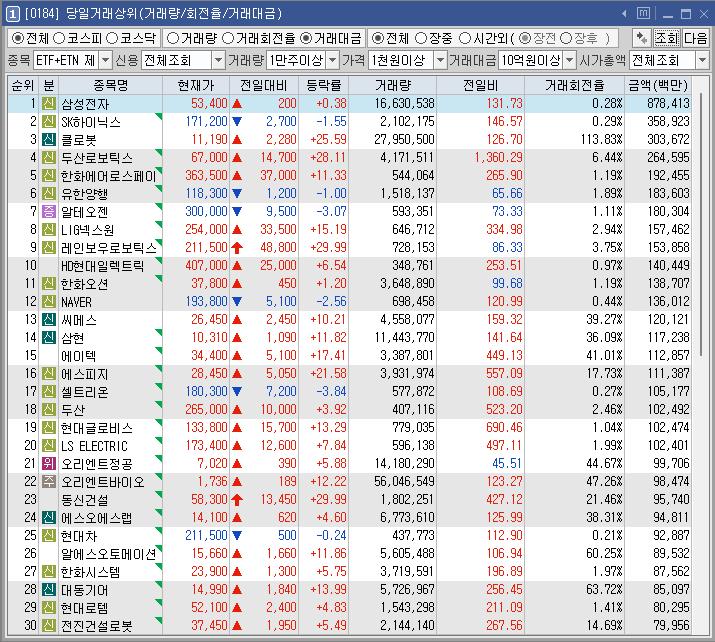Open stock 한화에어로스페이스 row name

(109, 176)
